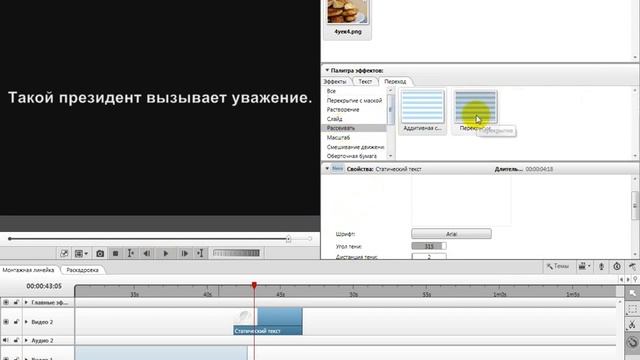Click the 00:00:43:05 timecode display

click(44, 286)
